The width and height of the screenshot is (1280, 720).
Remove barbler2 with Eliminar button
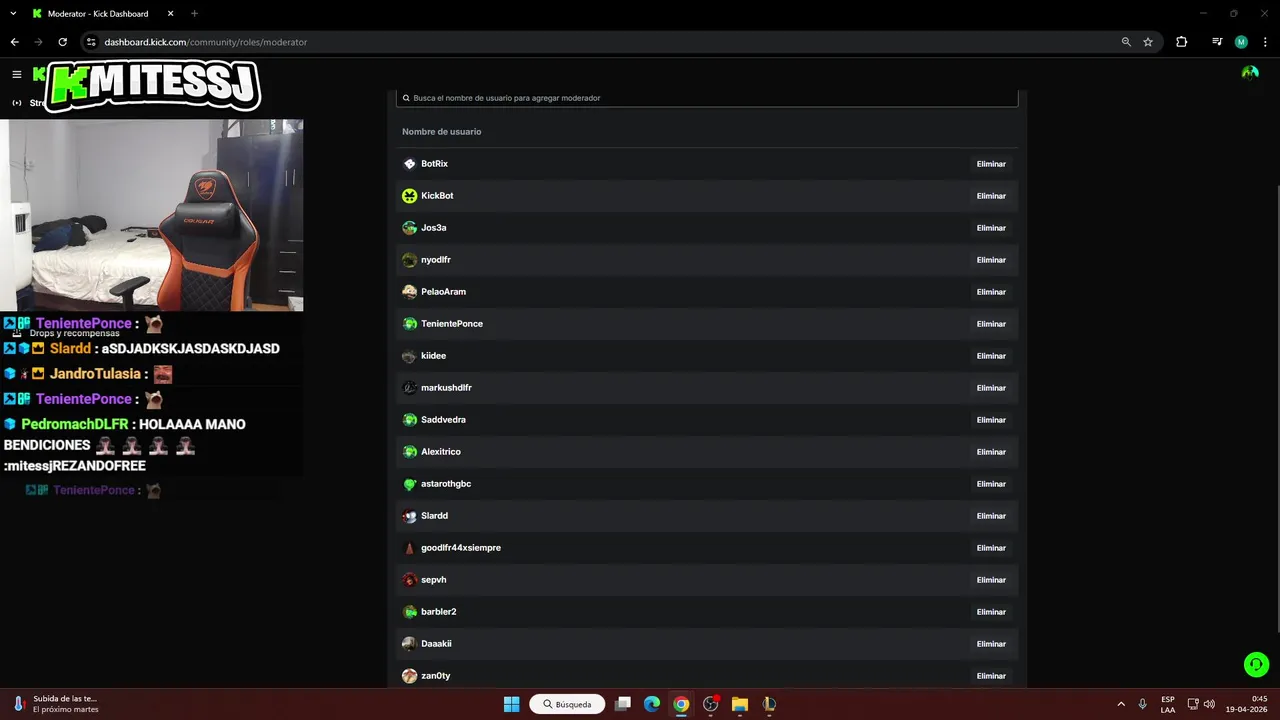click(x=991, y=612)
